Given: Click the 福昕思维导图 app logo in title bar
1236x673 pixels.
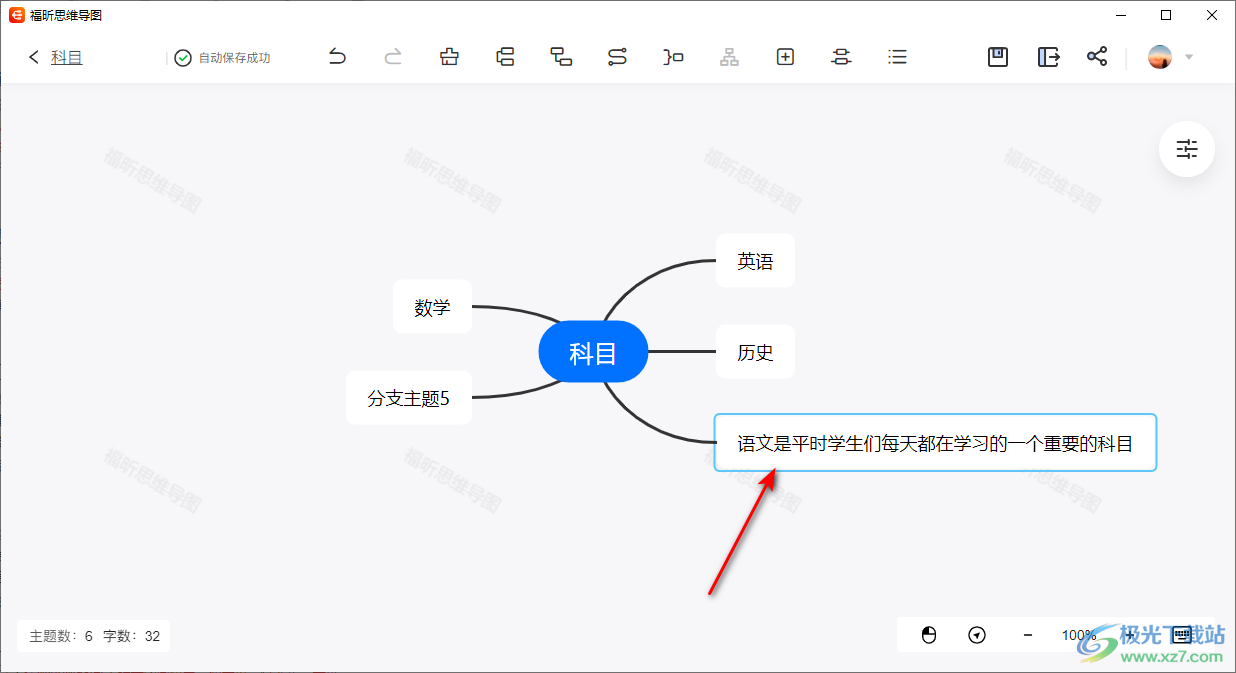Looking at the screenshot, I should point(16,15).
